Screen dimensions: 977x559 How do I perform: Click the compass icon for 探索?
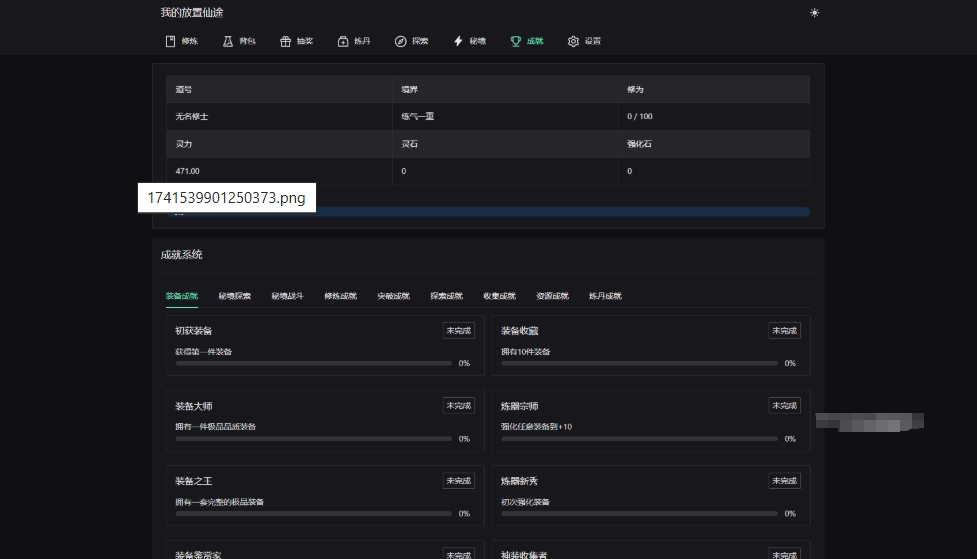click(x=401, y=41)
